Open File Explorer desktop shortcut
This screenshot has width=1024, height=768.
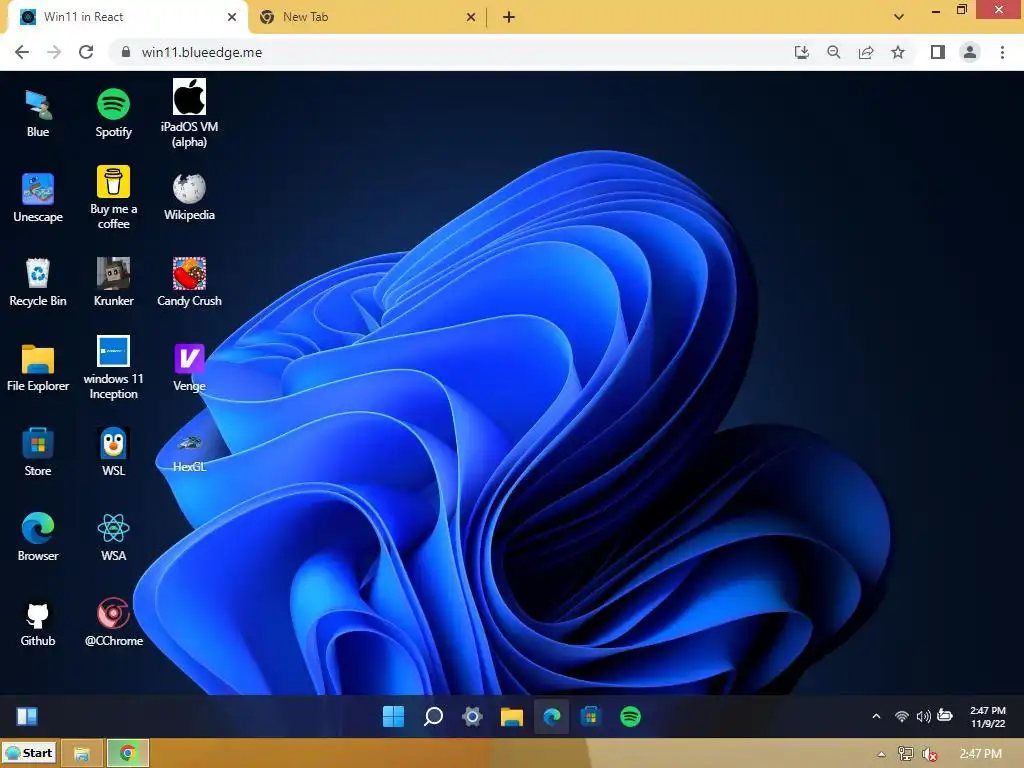click(x=38, y=367)
